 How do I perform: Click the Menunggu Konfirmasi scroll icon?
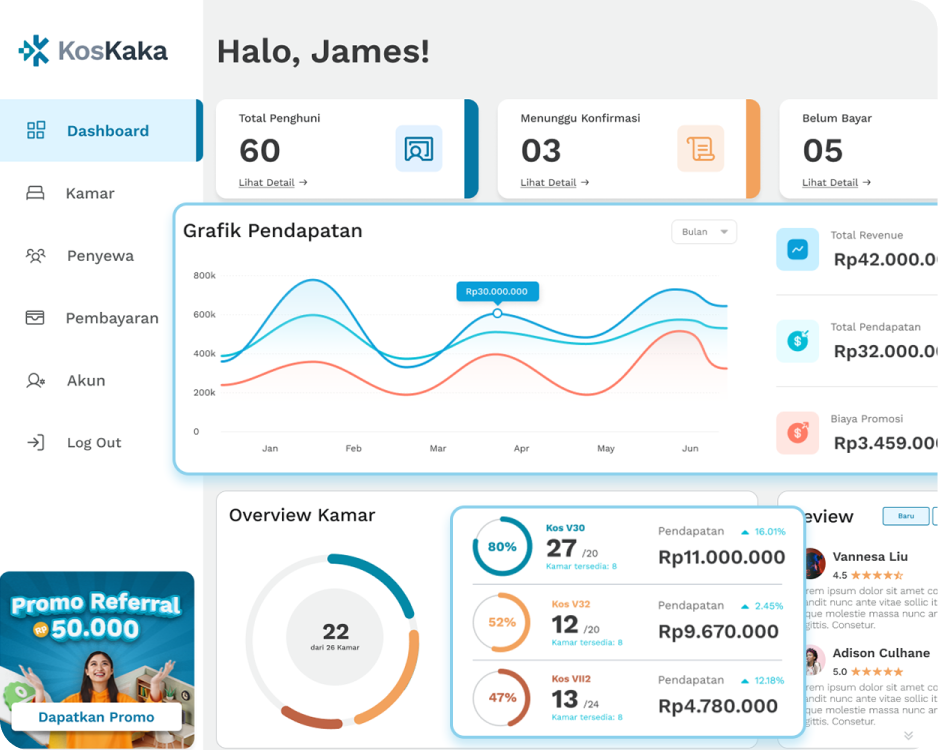pyautogui.click(x=700, y=149)
